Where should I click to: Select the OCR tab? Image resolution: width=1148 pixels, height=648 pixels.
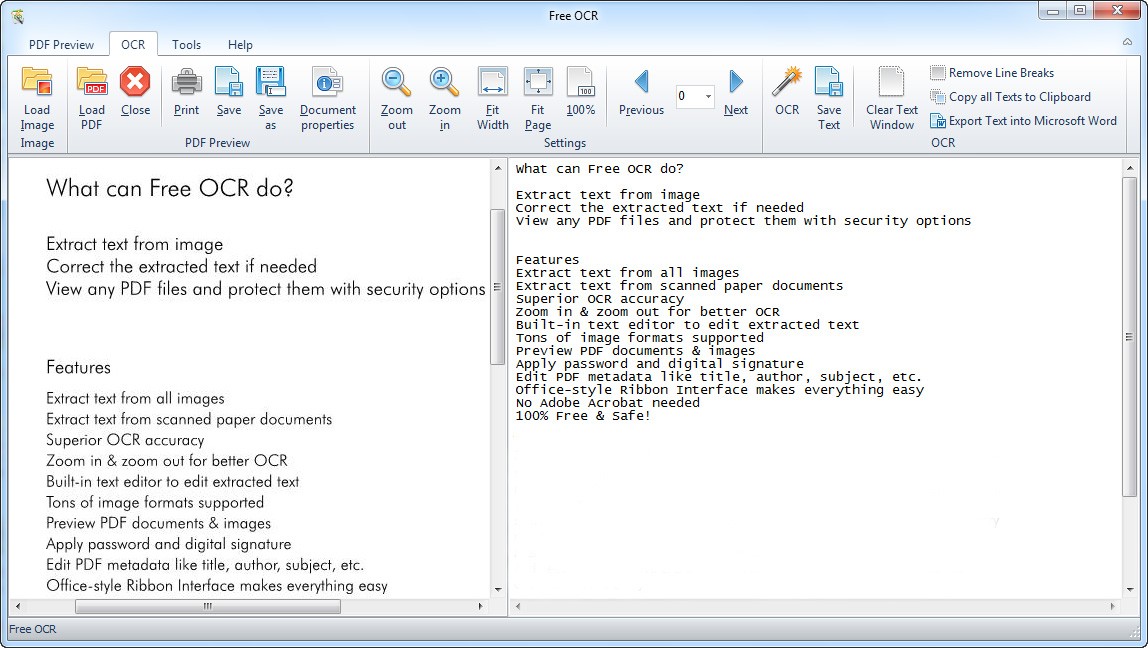pos(133,45)
